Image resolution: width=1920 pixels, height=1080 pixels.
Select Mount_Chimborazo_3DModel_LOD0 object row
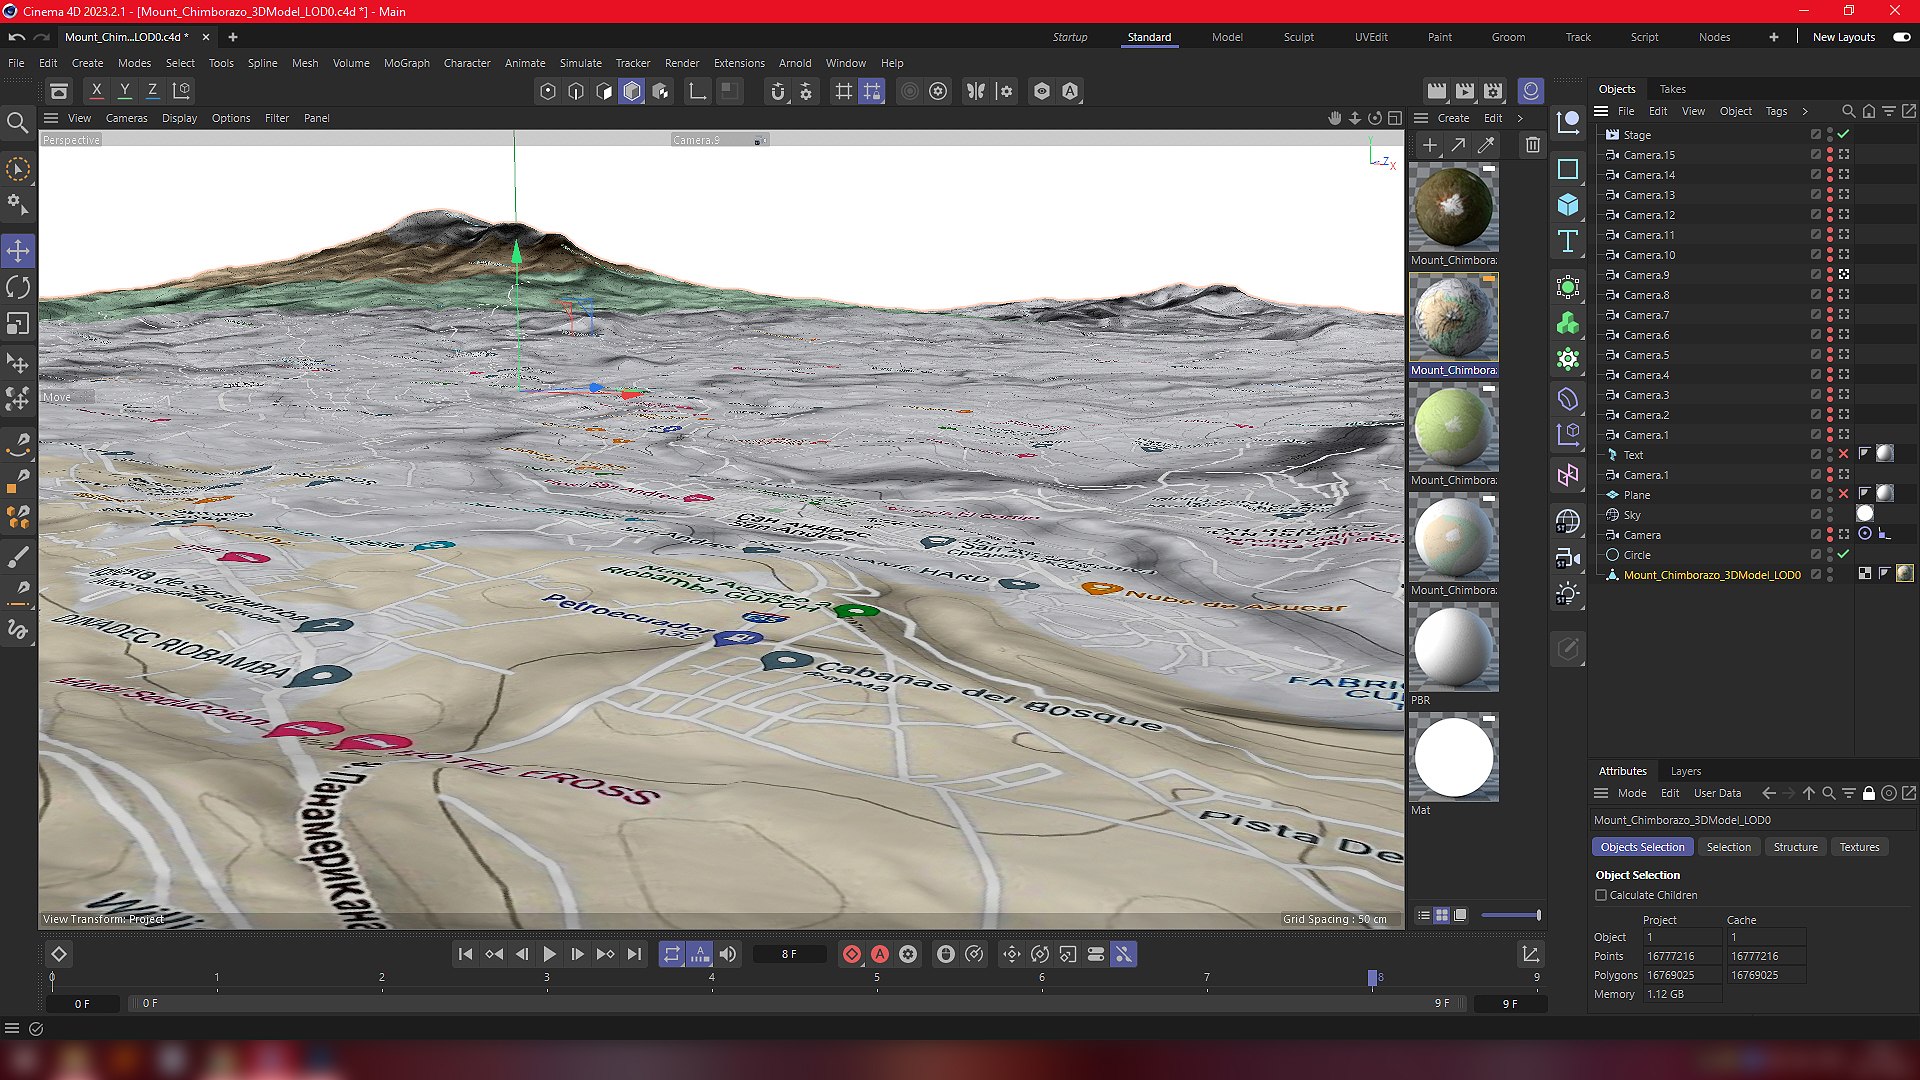point(1711,575)
